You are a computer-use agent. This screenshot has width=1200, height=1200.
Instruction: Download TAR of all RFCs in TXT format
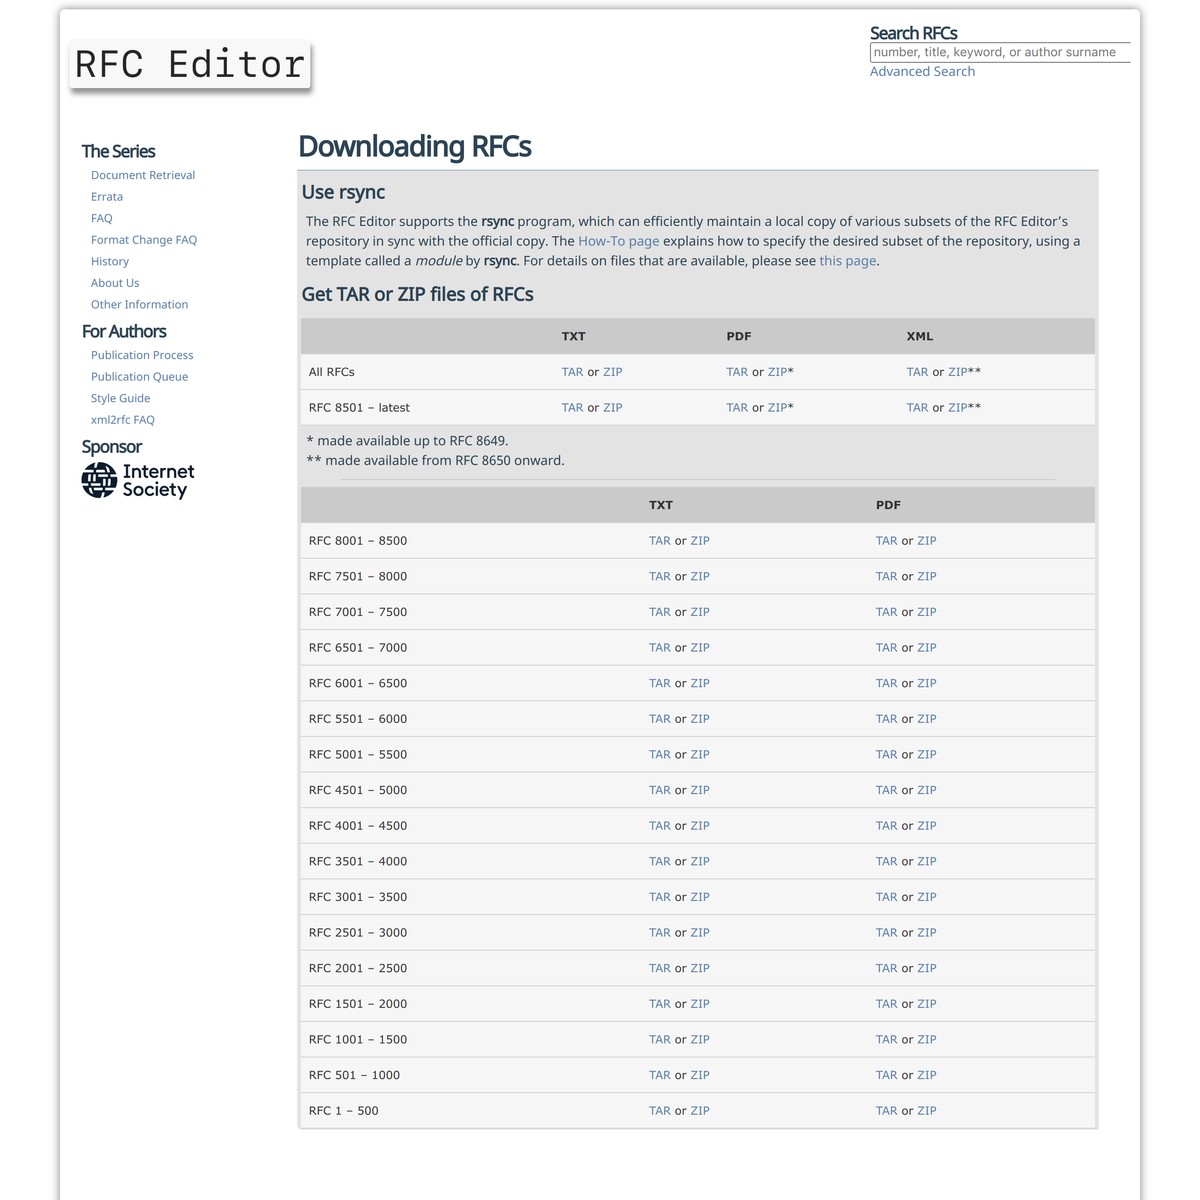pyautogui.click(x=572, y=371)
